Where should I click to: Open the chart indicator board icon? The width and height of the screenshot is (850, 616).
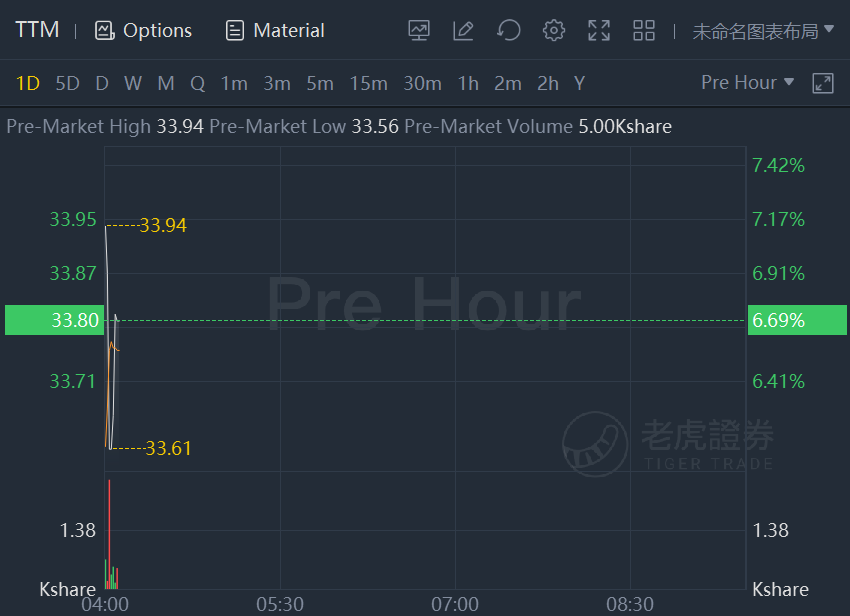418,30
